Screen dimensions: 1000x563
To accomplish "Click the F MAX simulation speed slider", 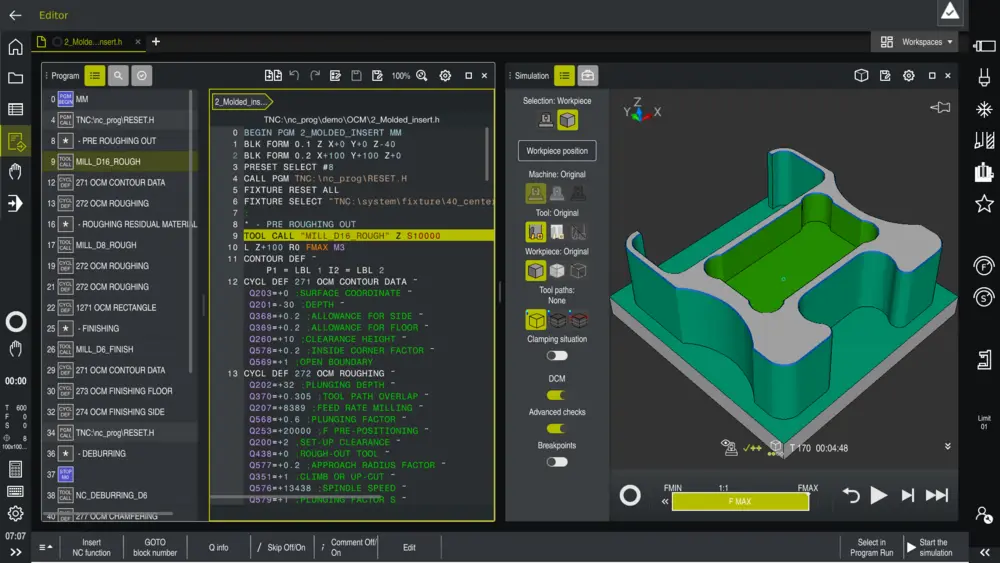I will click(740, 502).
